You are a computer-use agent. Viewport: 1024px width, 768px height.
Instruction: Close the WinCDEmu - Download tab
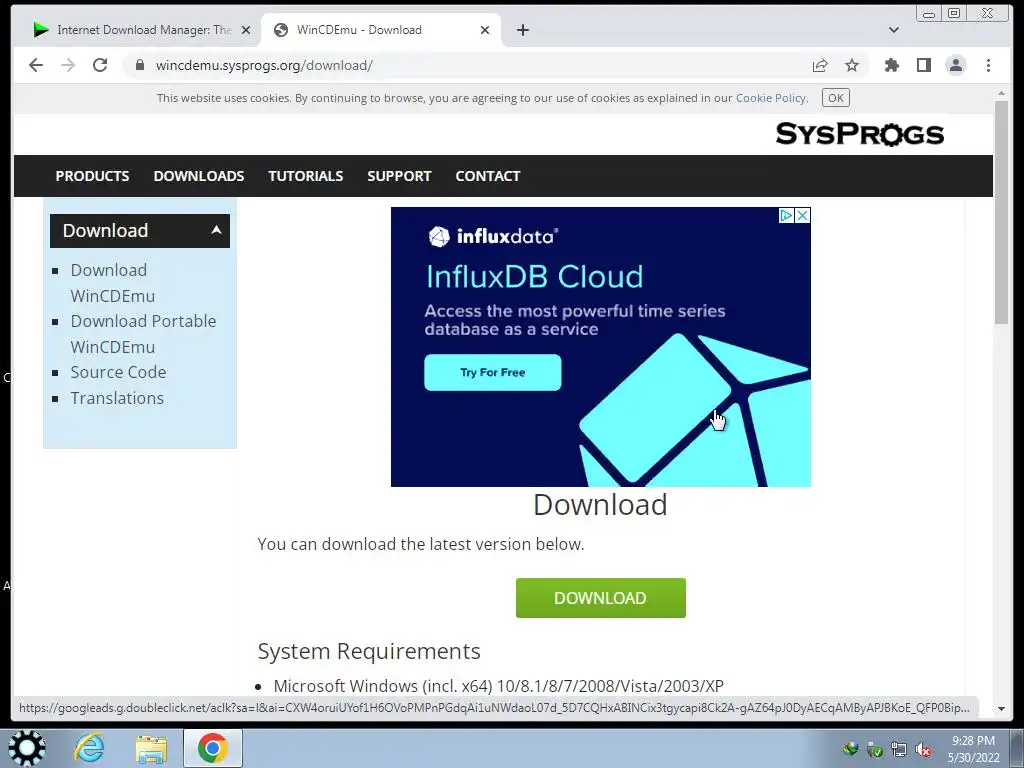(x=485, y=30)
